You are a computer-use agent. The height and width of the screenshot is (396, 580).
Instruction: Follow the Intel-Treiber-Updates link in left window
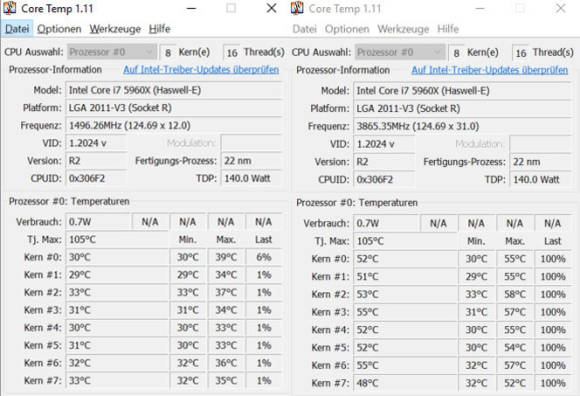pyautogui.click(x=201, y=70)
